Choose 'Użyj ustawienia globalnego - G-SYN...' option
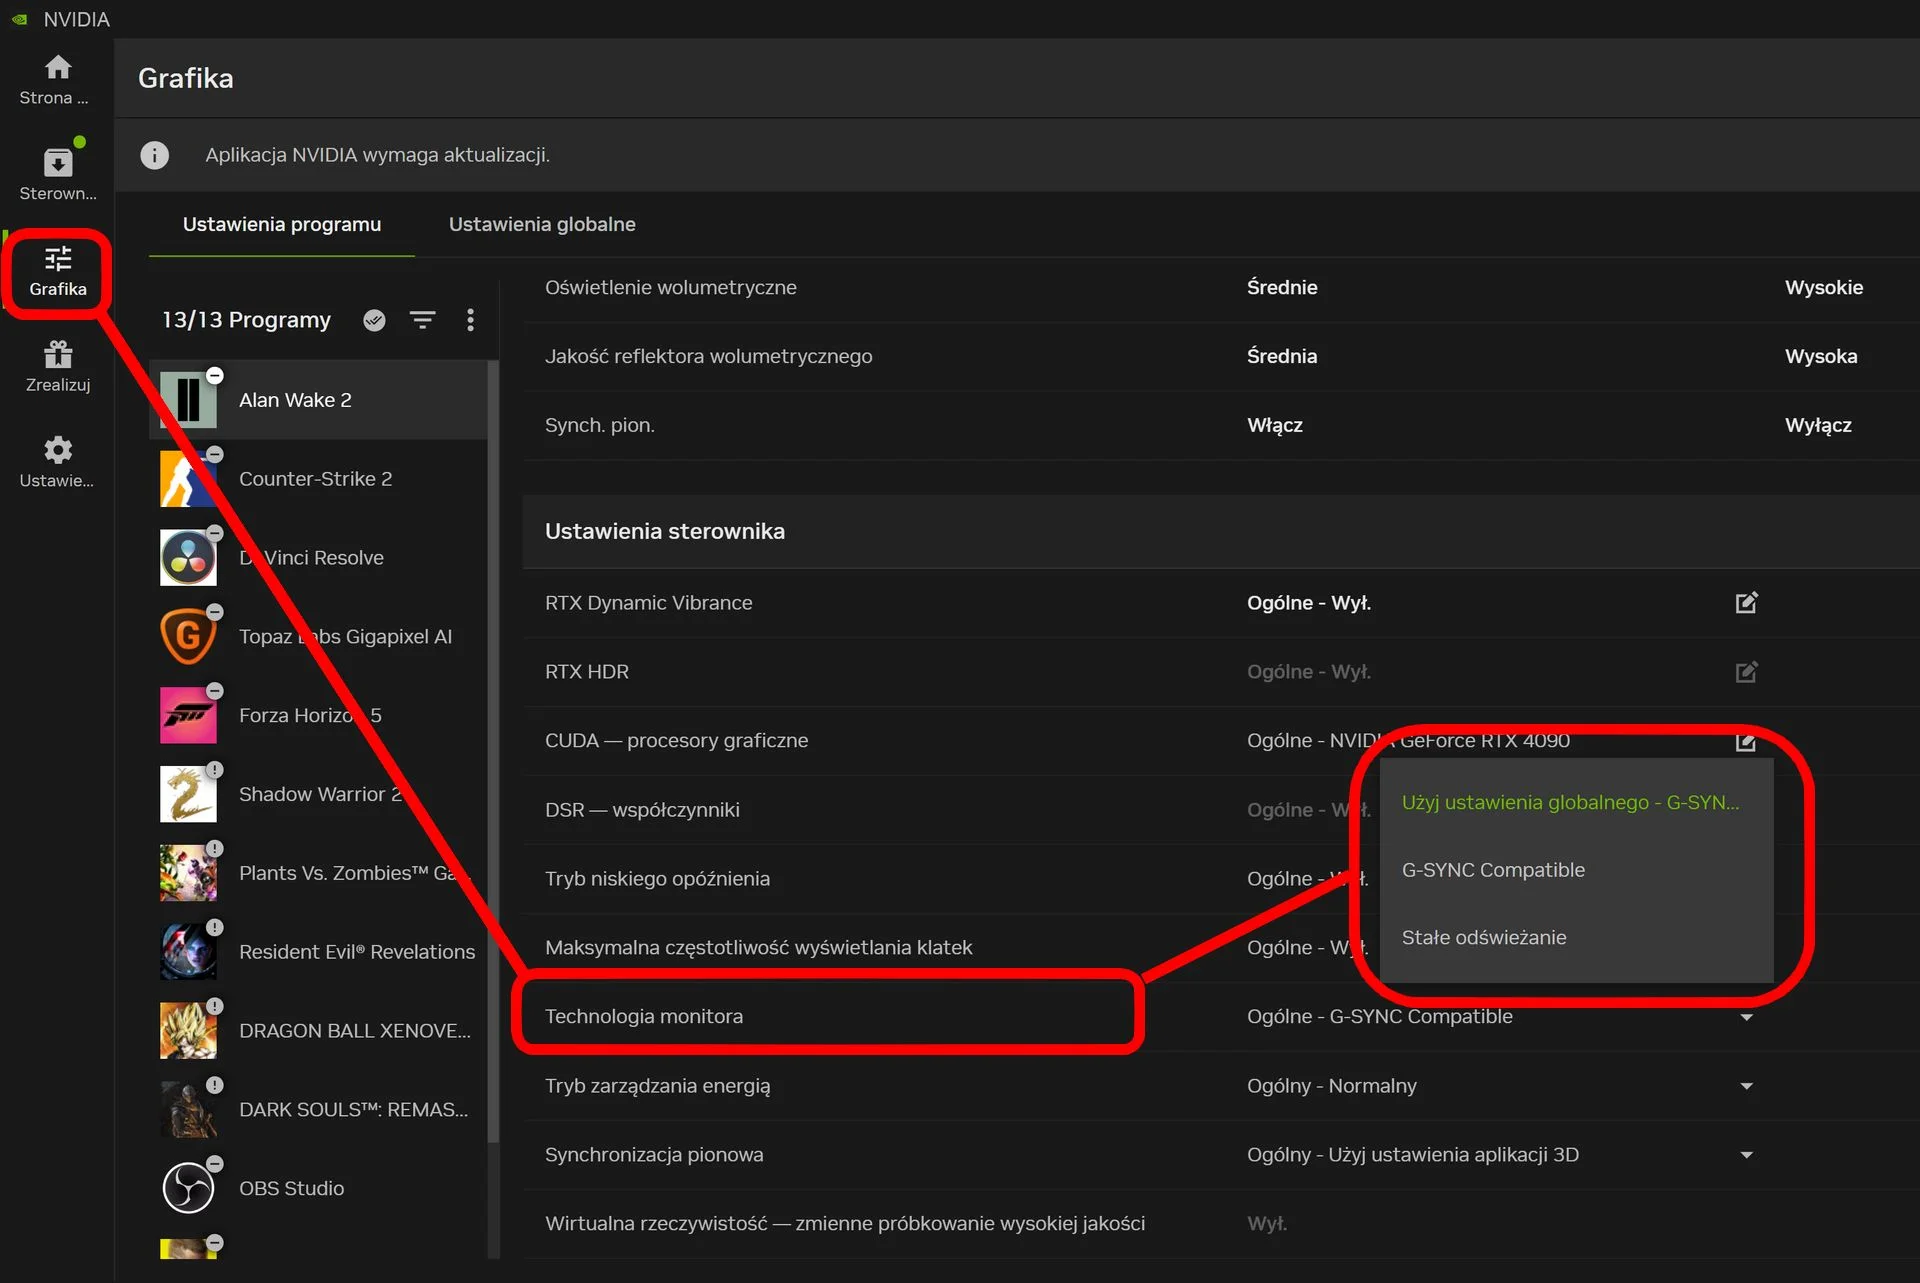This screenshot has width=1920, height=1283. pyautogui.click(x=1576, y=802)
